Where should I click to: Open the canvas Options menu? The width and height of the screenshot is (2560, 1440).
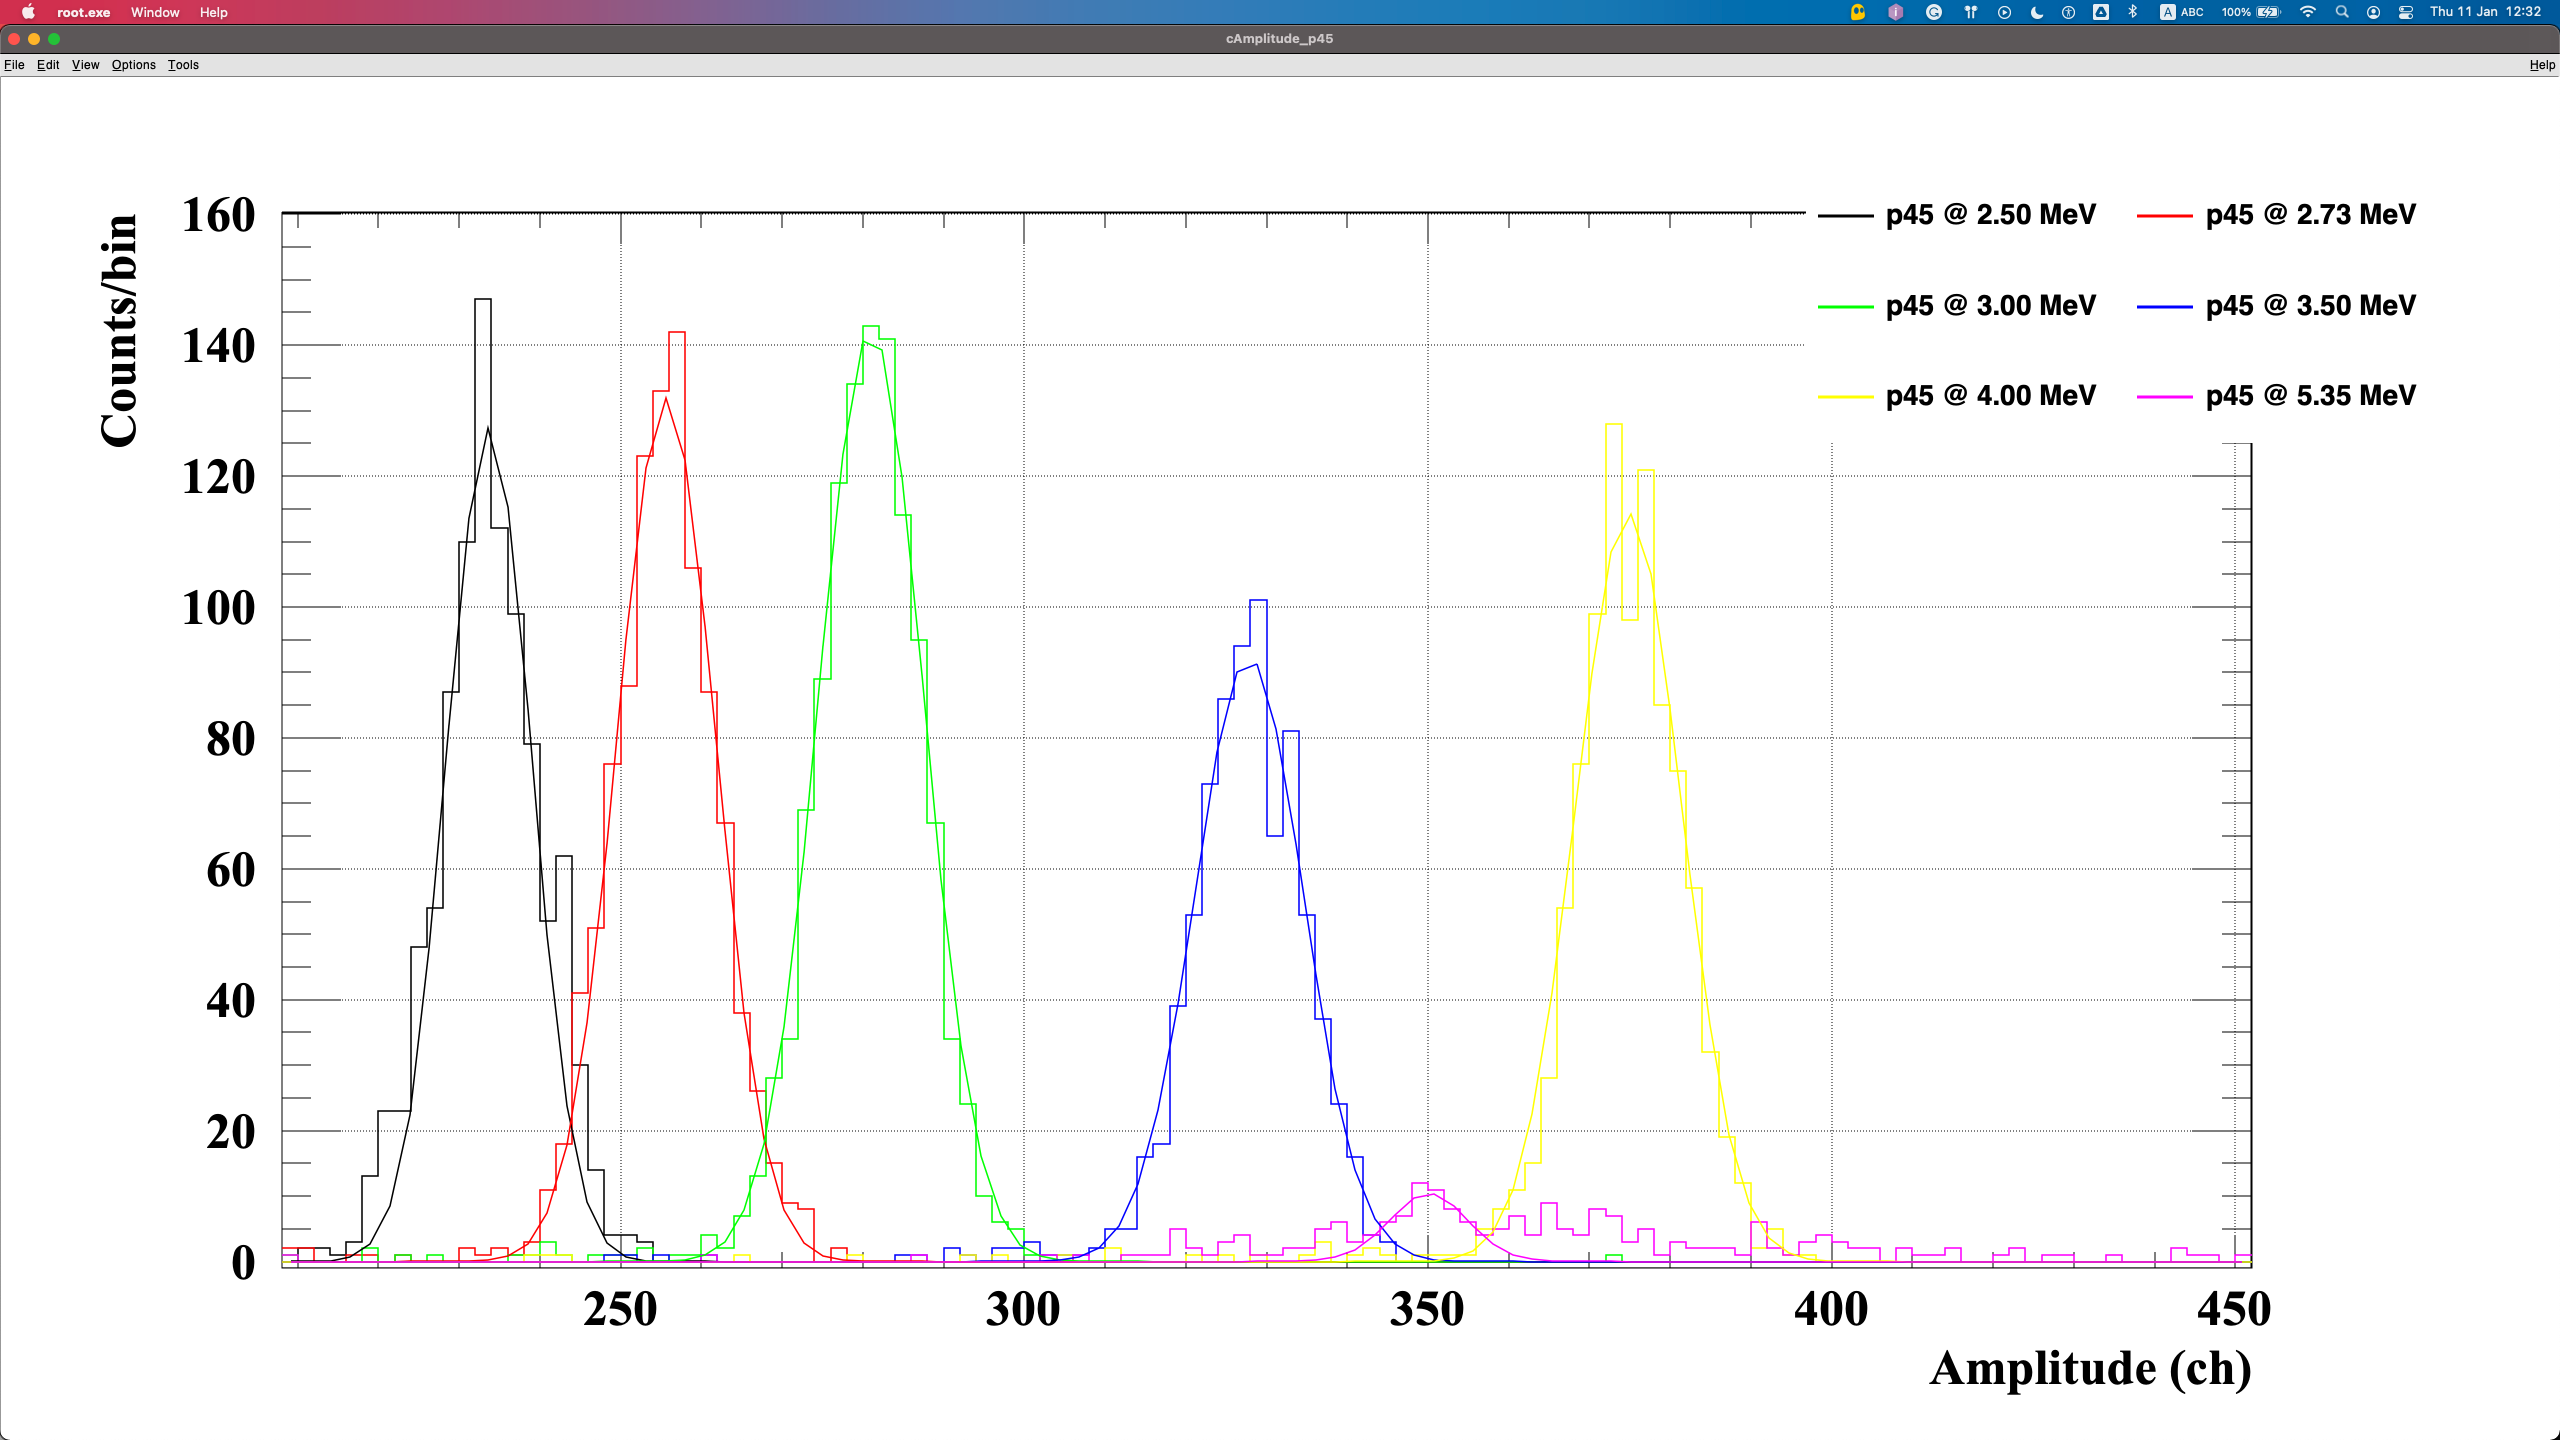[133, 65]
